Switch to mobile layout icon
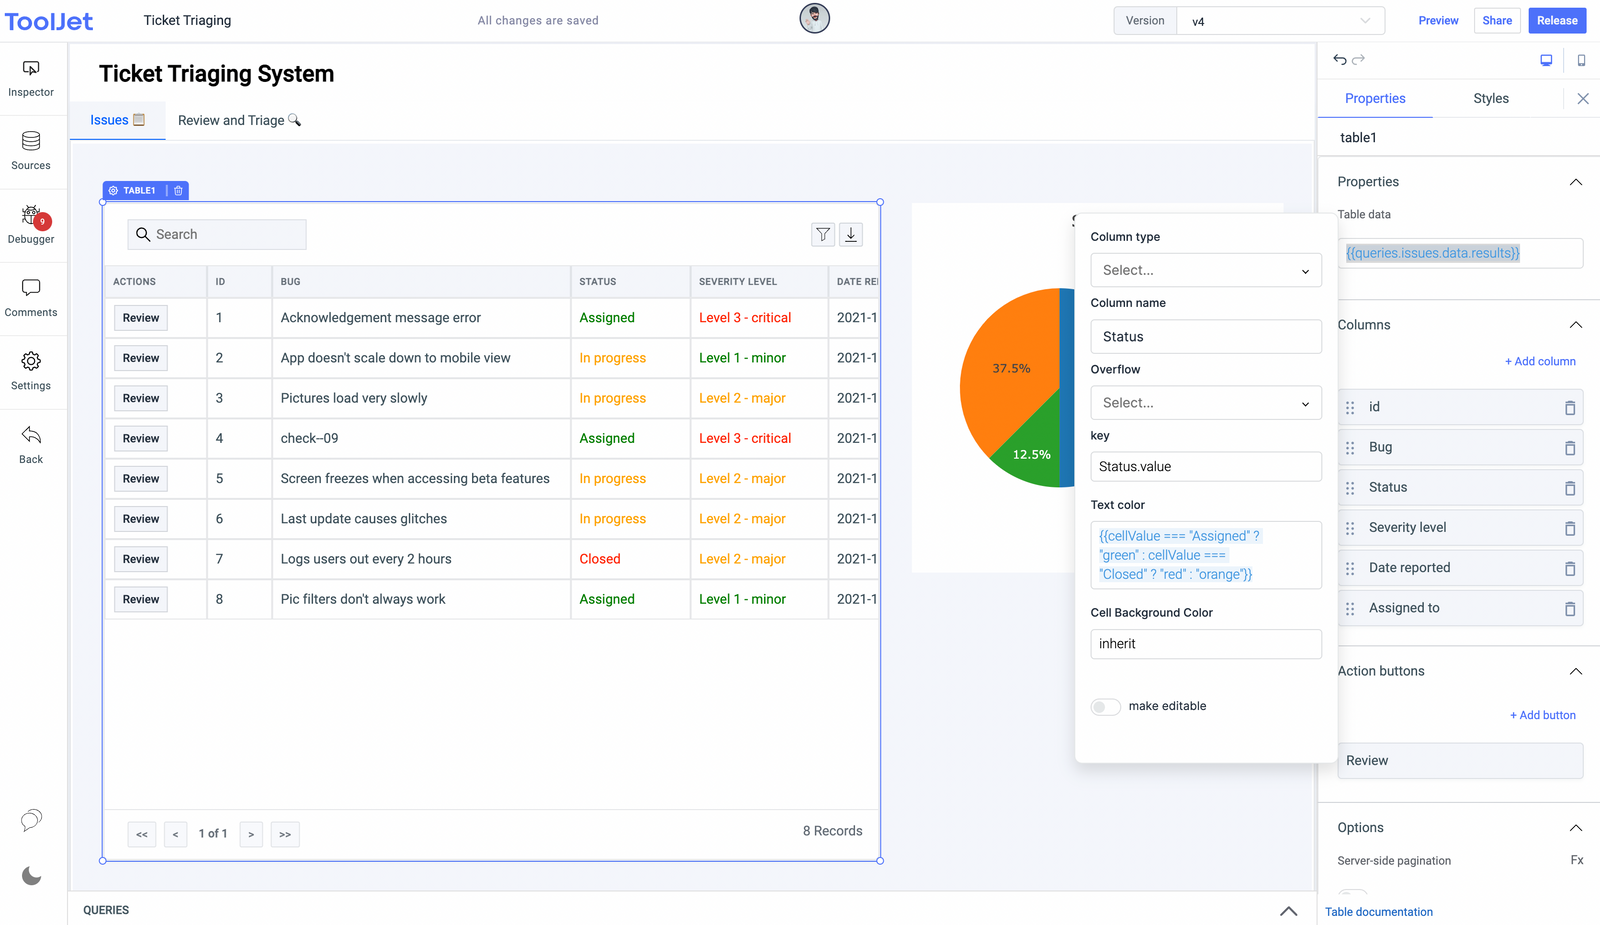Image resolution: width=1600 pixels, height=925 pixels. pos(1581,60)
